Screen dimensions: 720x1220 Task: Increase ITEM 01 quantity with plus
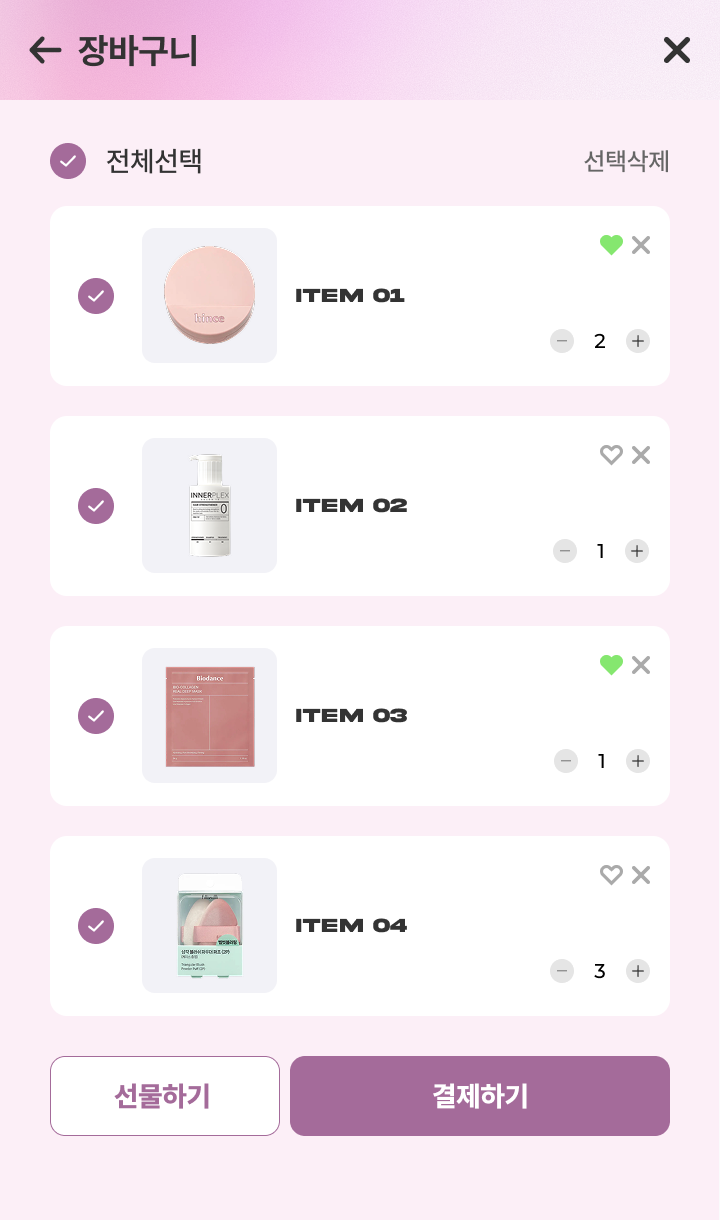[x=638, y=341]
